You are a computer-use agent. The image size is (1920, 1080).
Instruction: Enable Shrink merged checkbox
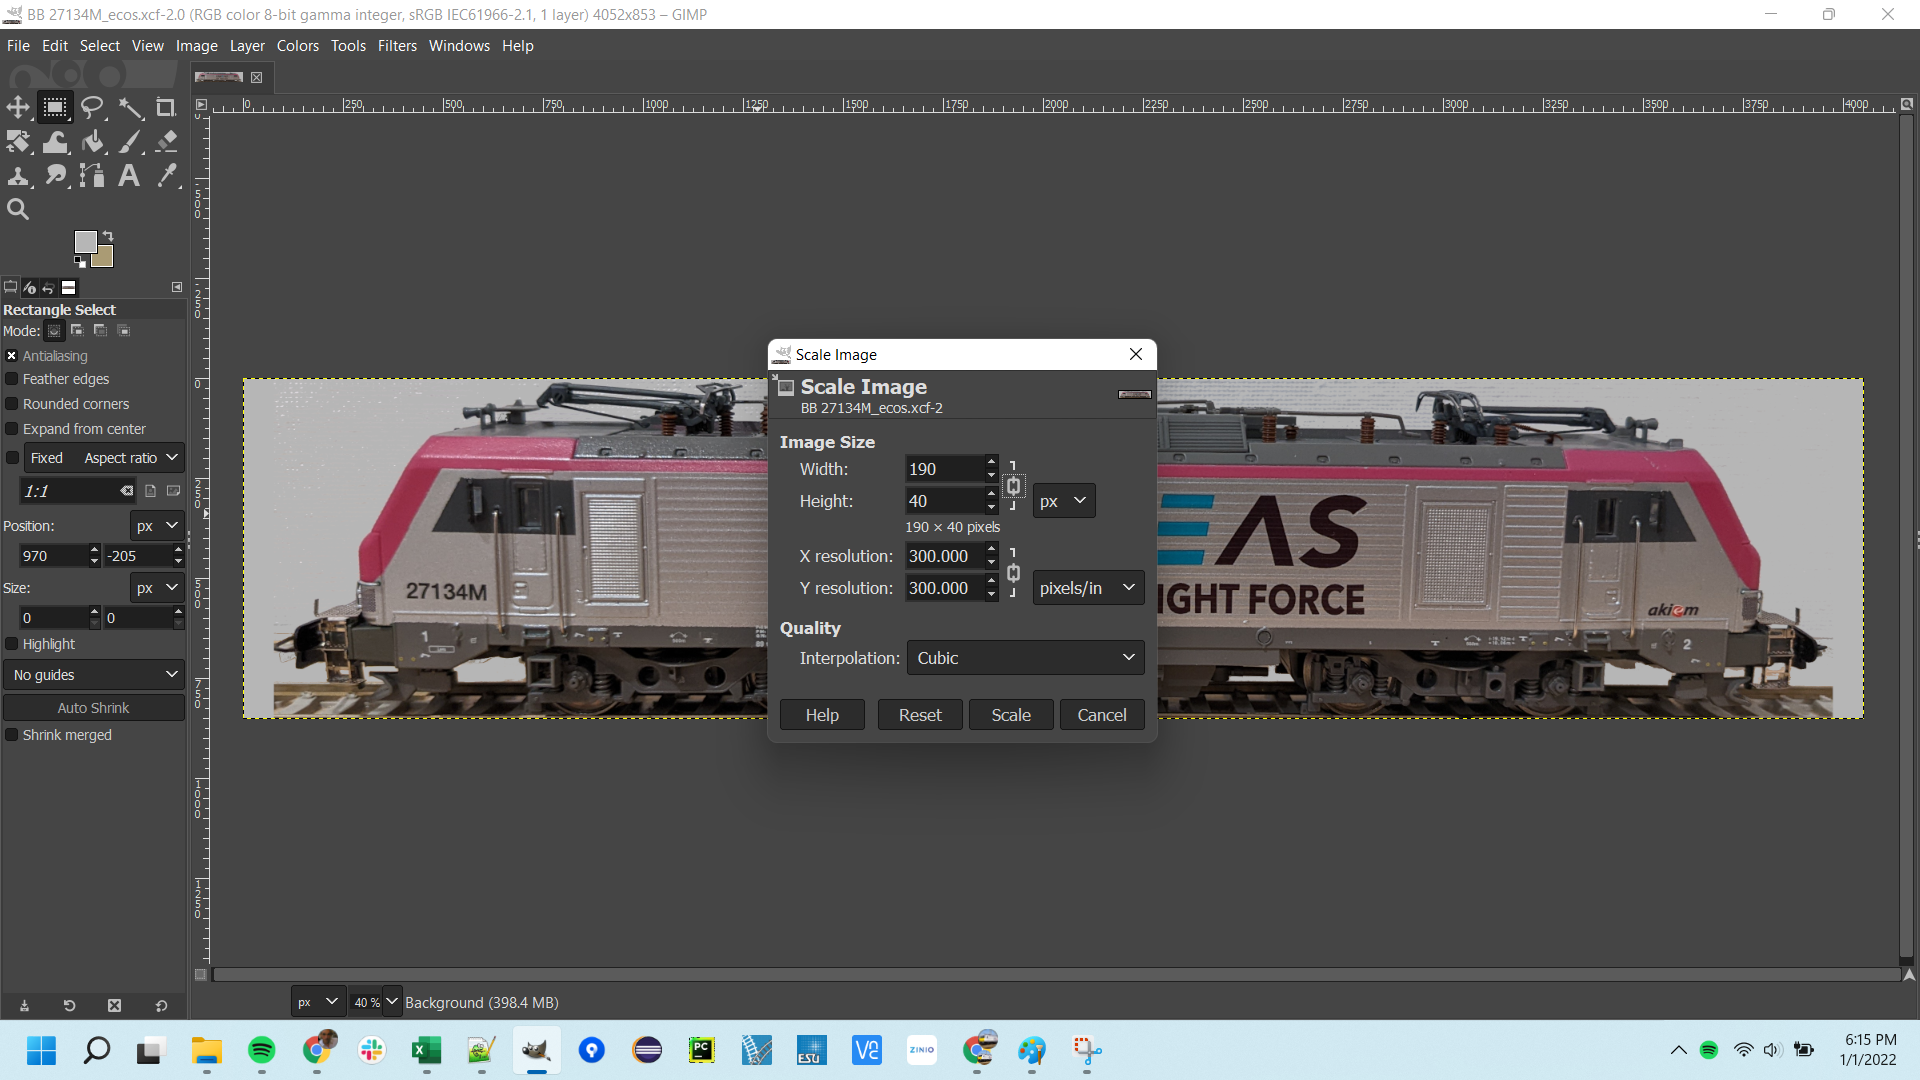(x=12, y=735)
